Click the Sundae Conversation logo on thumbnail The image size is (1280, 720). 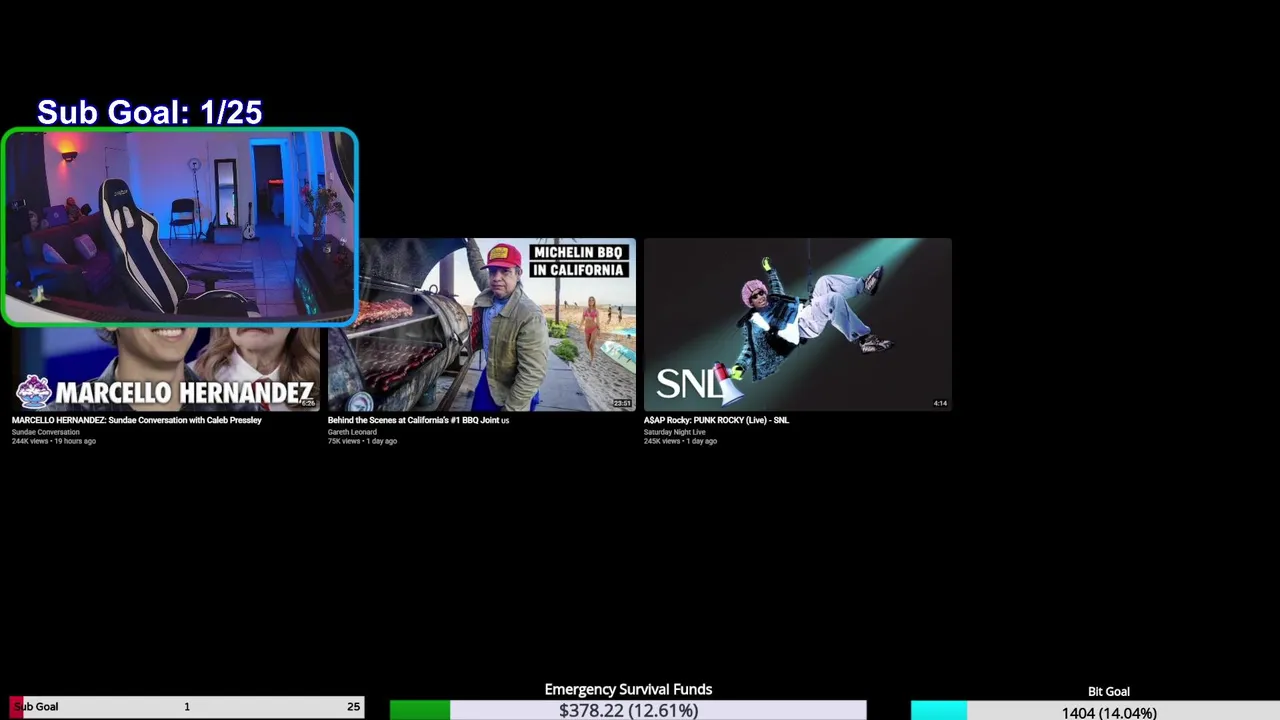coord(33,391)
